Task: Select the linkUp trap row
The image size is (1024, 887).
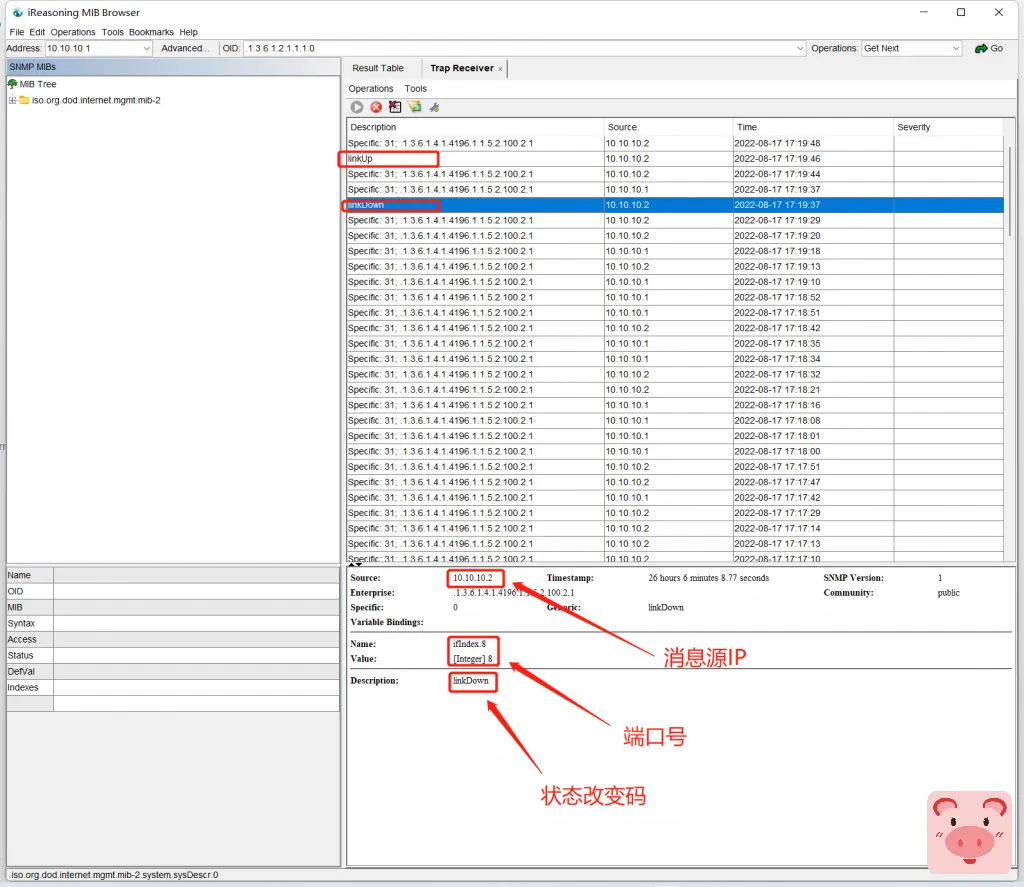Action: click(x=675, y=159)
